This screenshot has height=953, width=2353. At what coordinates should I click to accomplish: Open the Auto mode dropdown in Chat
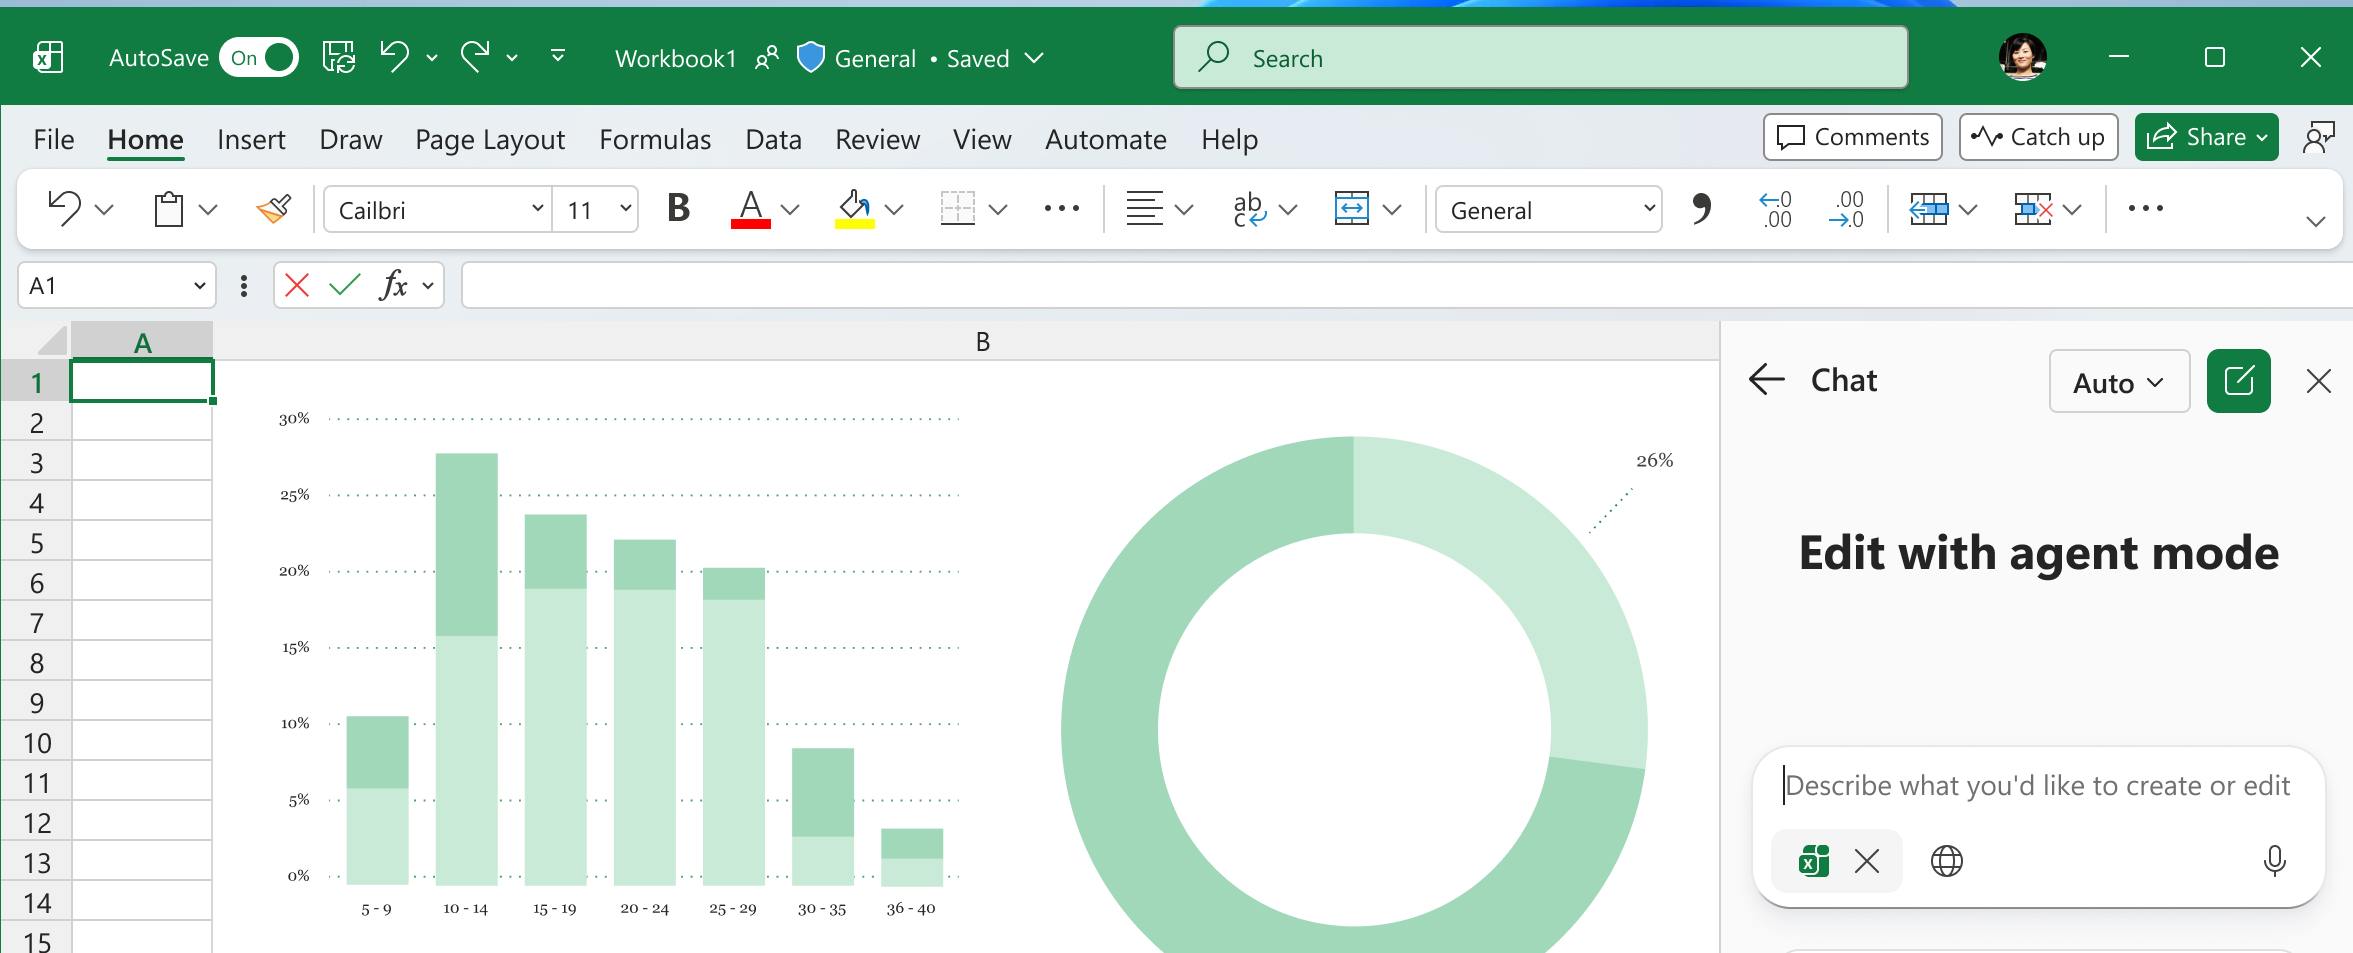[2119, 381]
